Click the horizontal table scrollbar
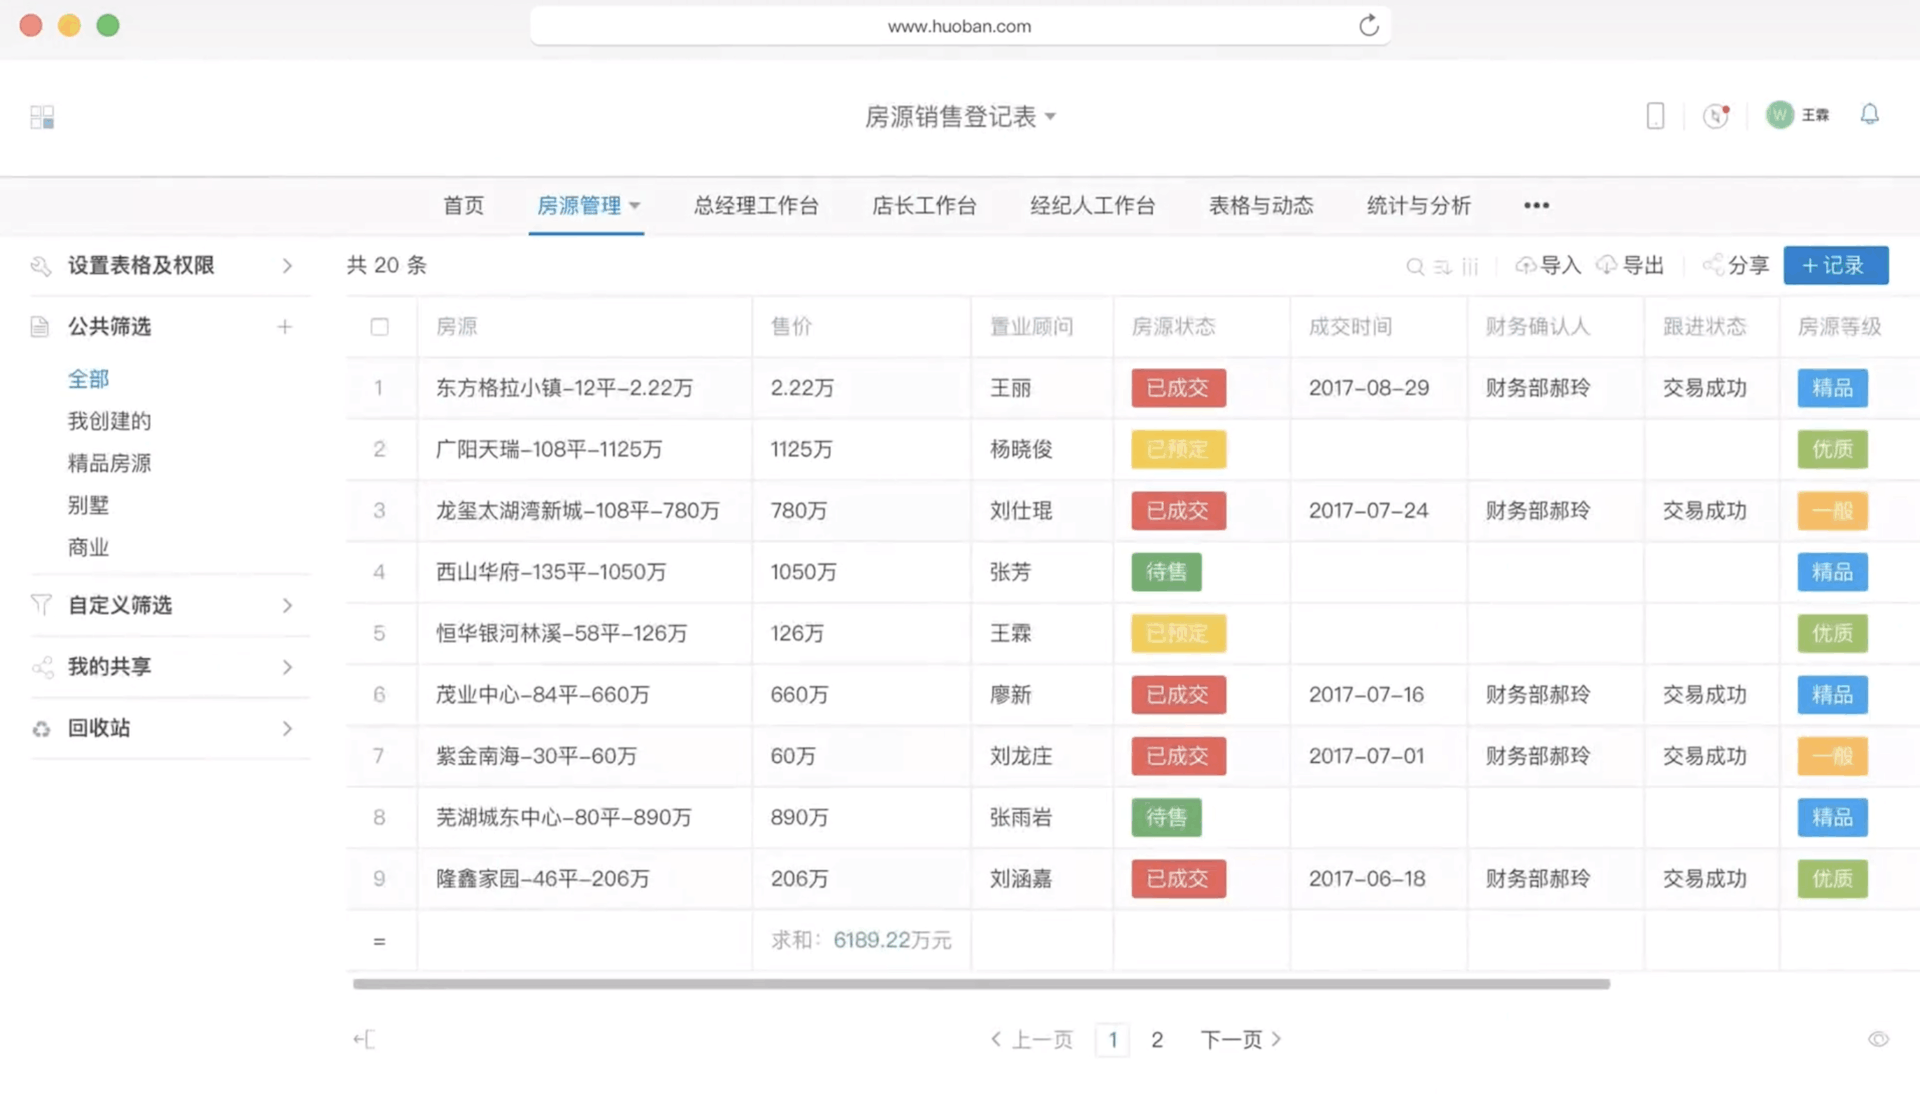 click(x=980, y=984)
